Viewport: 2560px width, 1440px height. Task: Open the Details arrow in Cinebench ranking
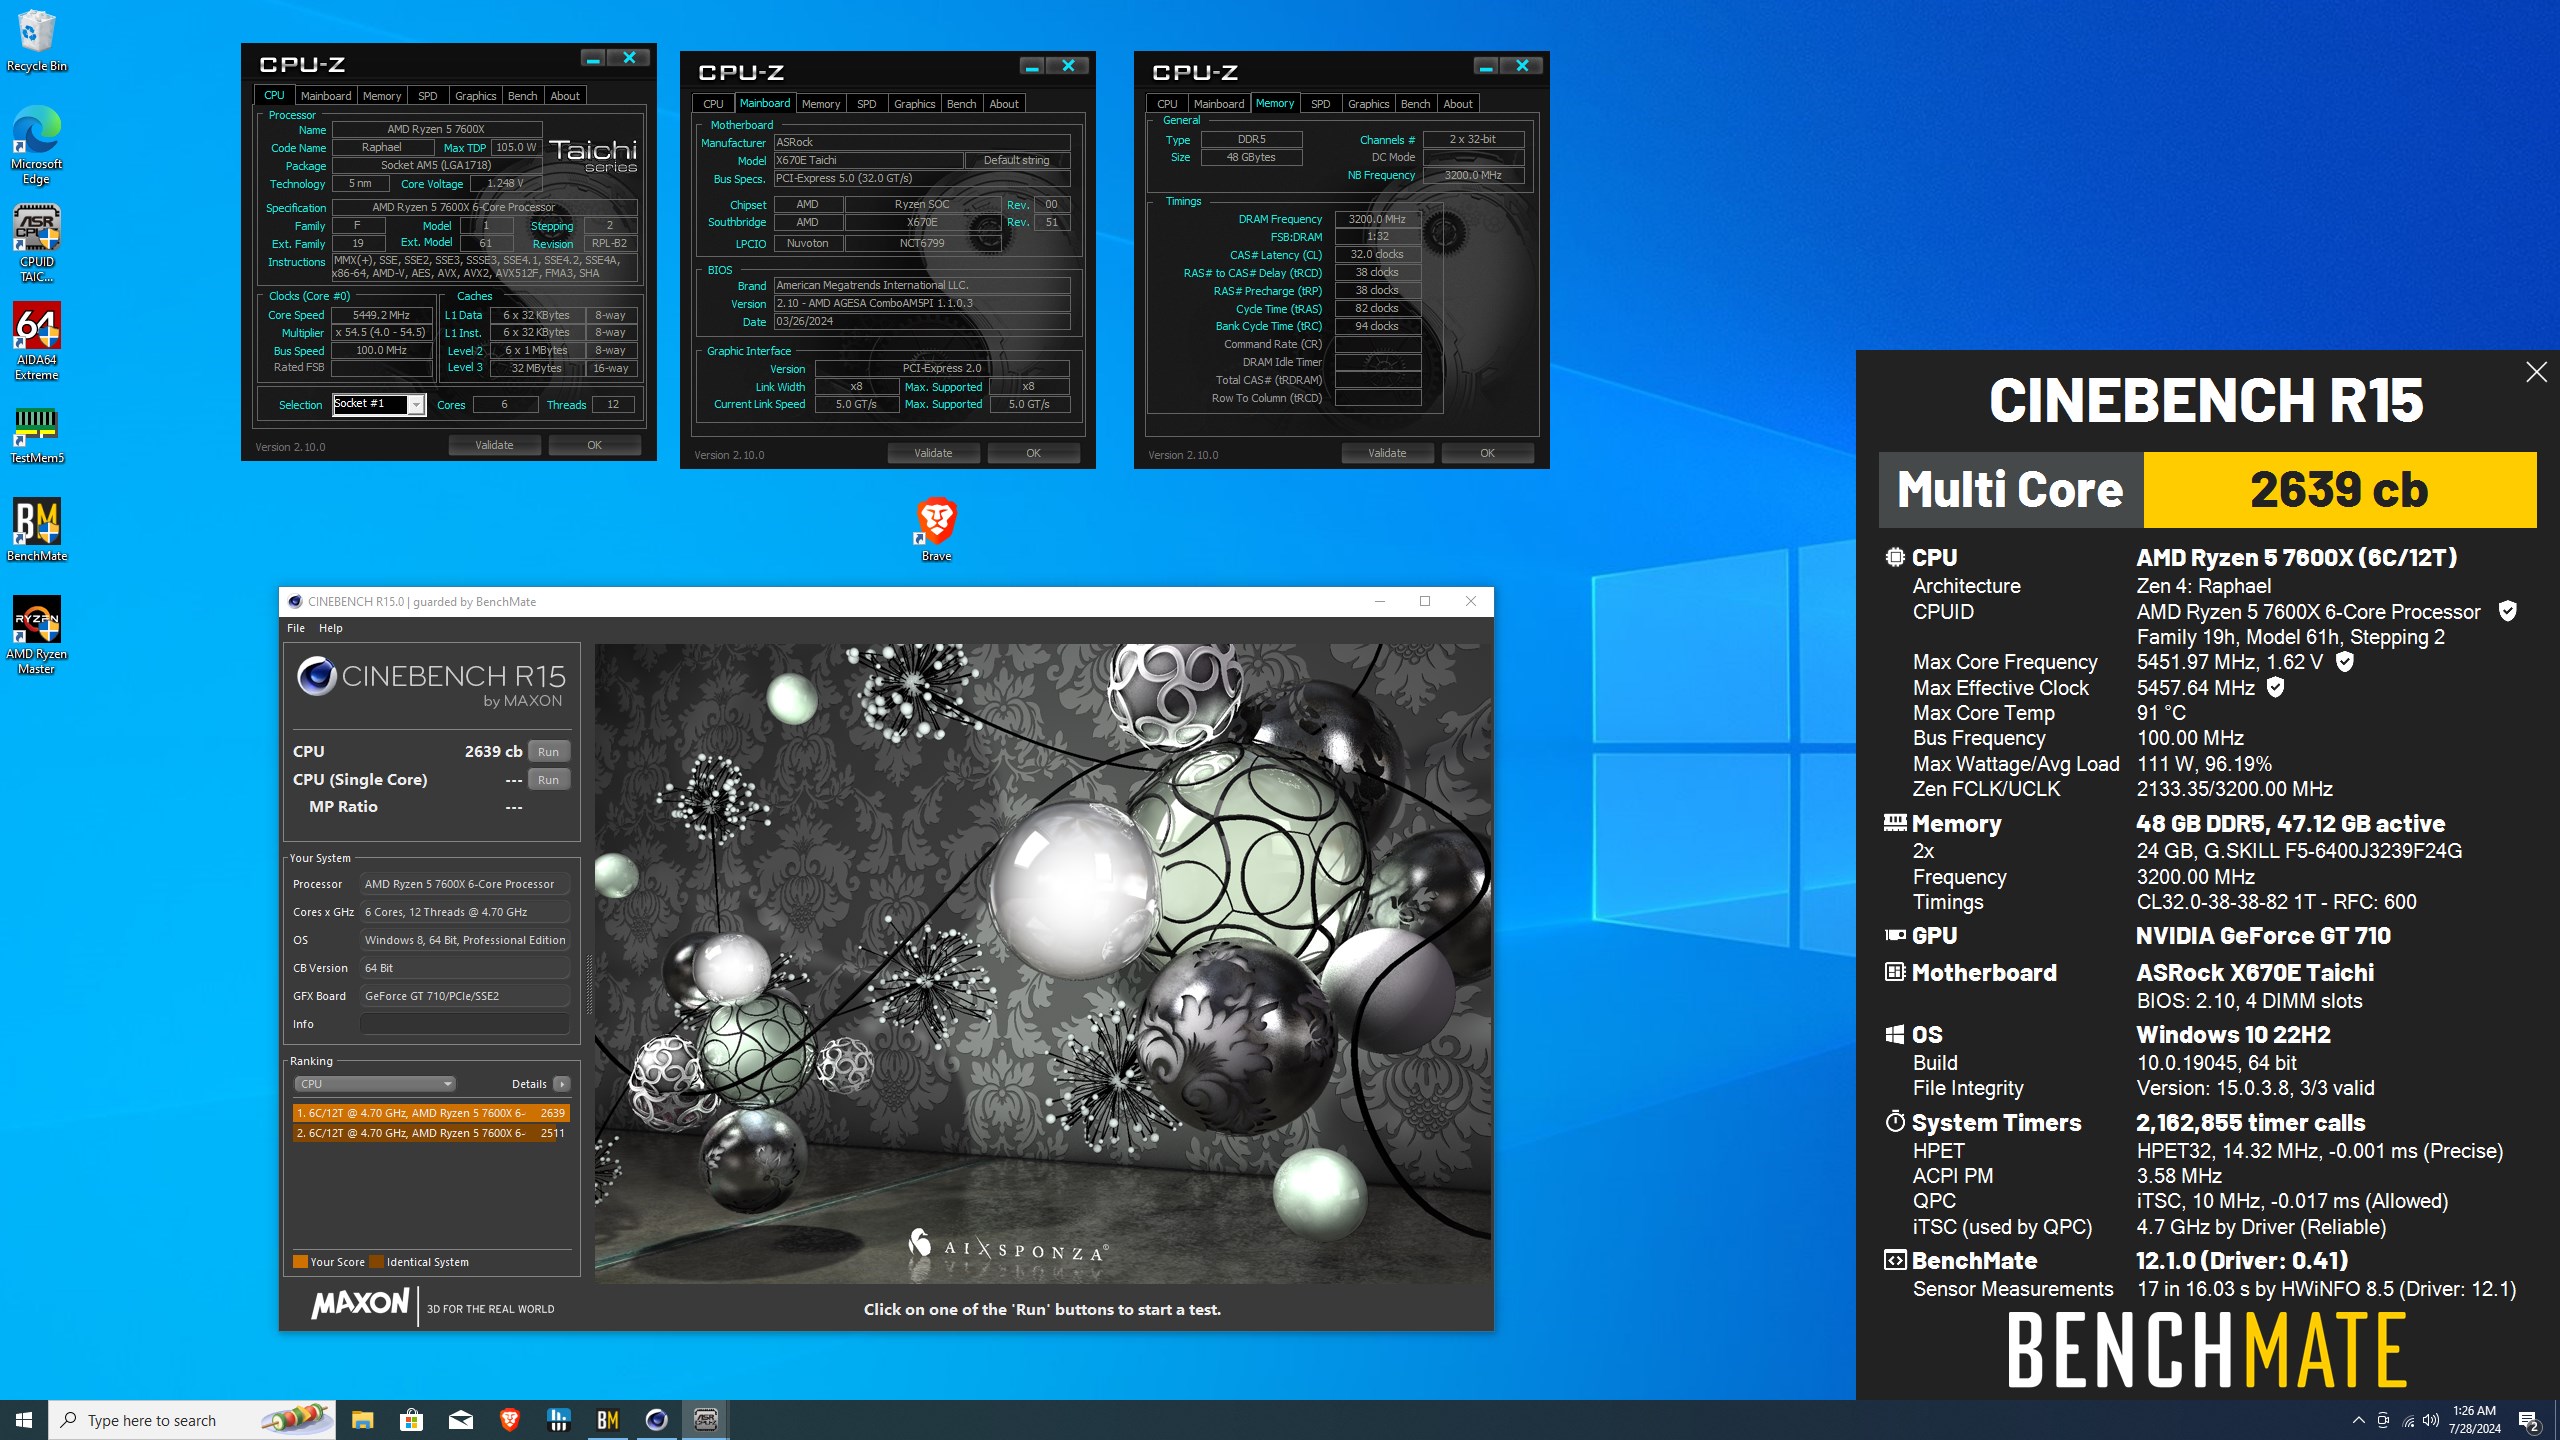coord(562,1084)
